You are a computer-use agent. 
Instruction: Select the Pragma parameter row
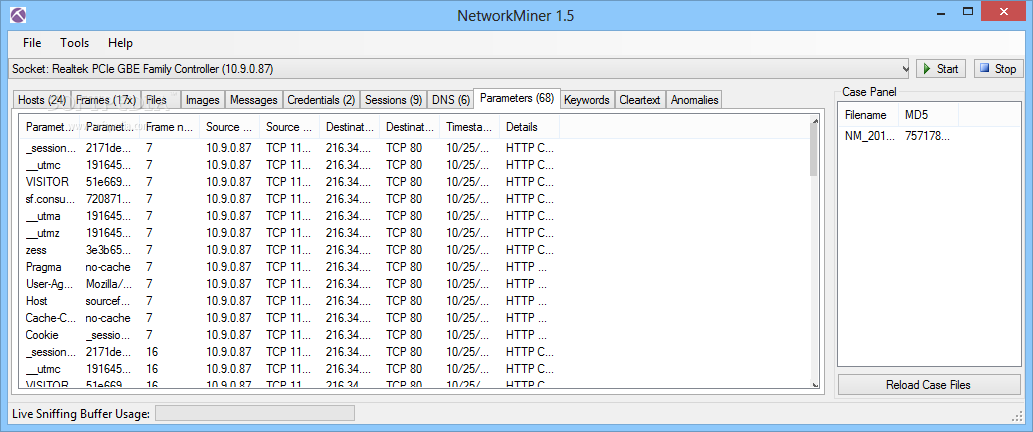pos(289,267)
